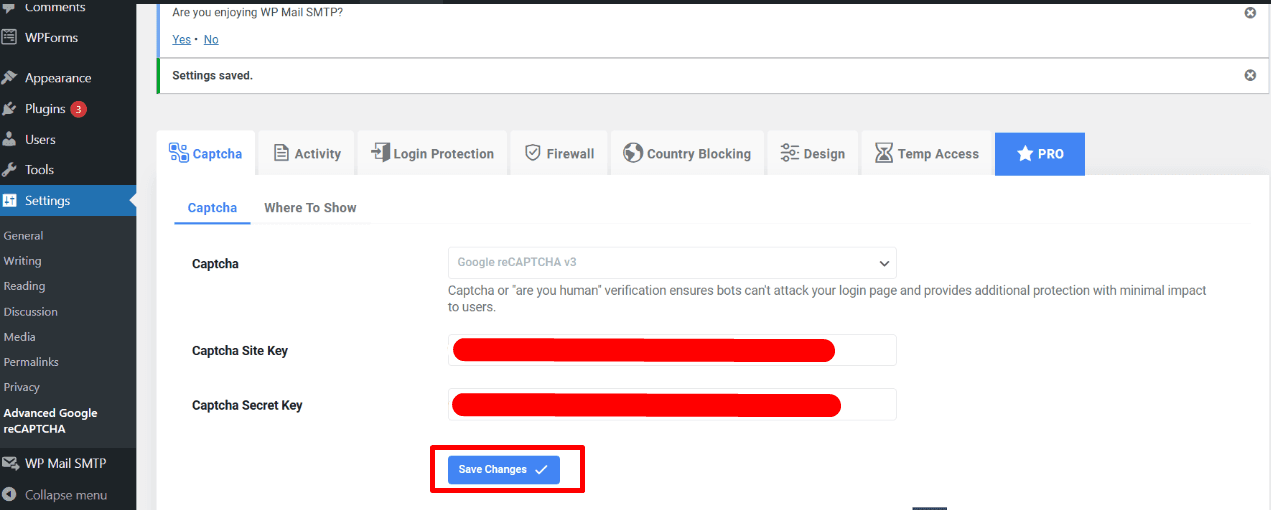Screen dimensions: 1271x510
Task: Click the Save Changes checkmark icon
Action: coord(541,469)
